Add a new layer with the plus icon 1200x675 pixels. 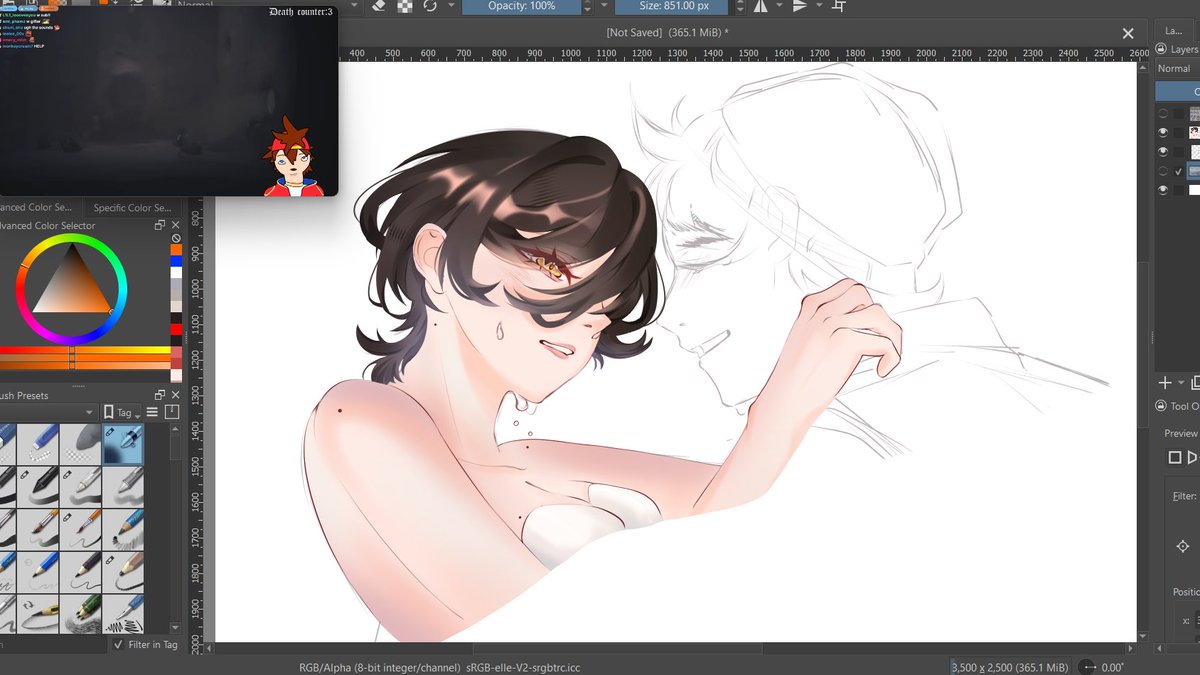(x=1164, y=383)
